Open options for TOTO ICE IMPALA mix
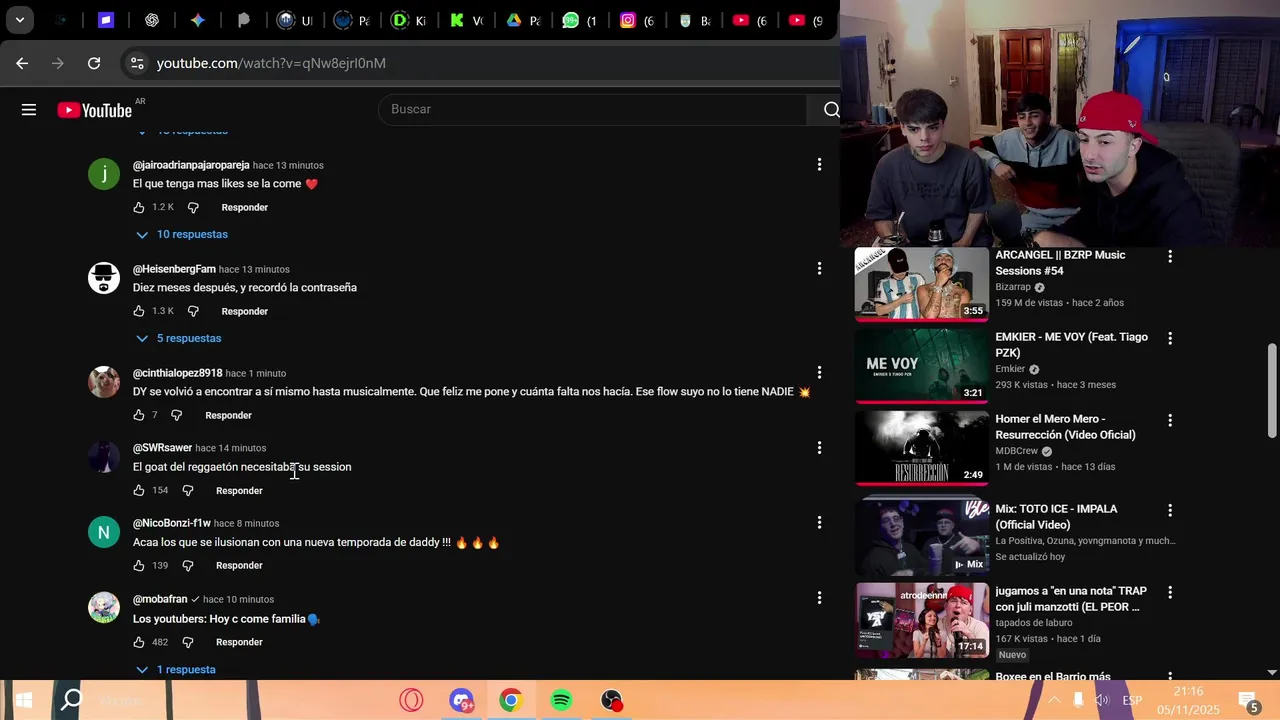This screenshot has height=720, width=1280. (x=1170, y=510)
